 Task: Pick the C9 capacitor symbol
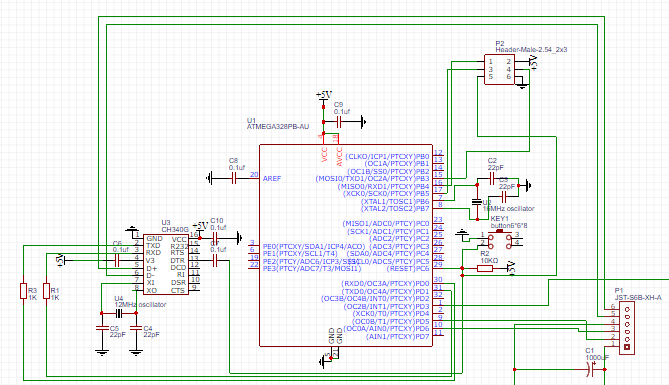(x=339, y=122)
